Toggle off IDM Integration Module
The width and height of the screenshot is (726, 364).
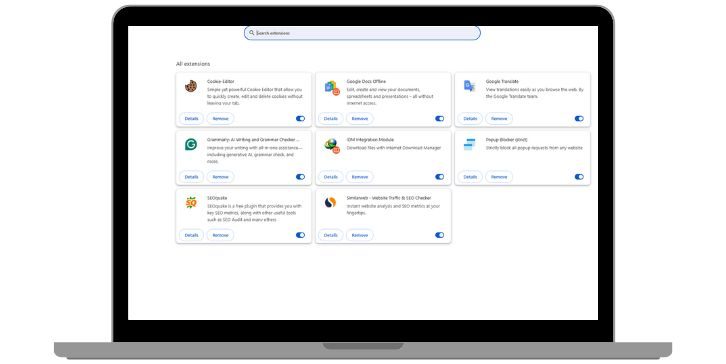(439, 177)
